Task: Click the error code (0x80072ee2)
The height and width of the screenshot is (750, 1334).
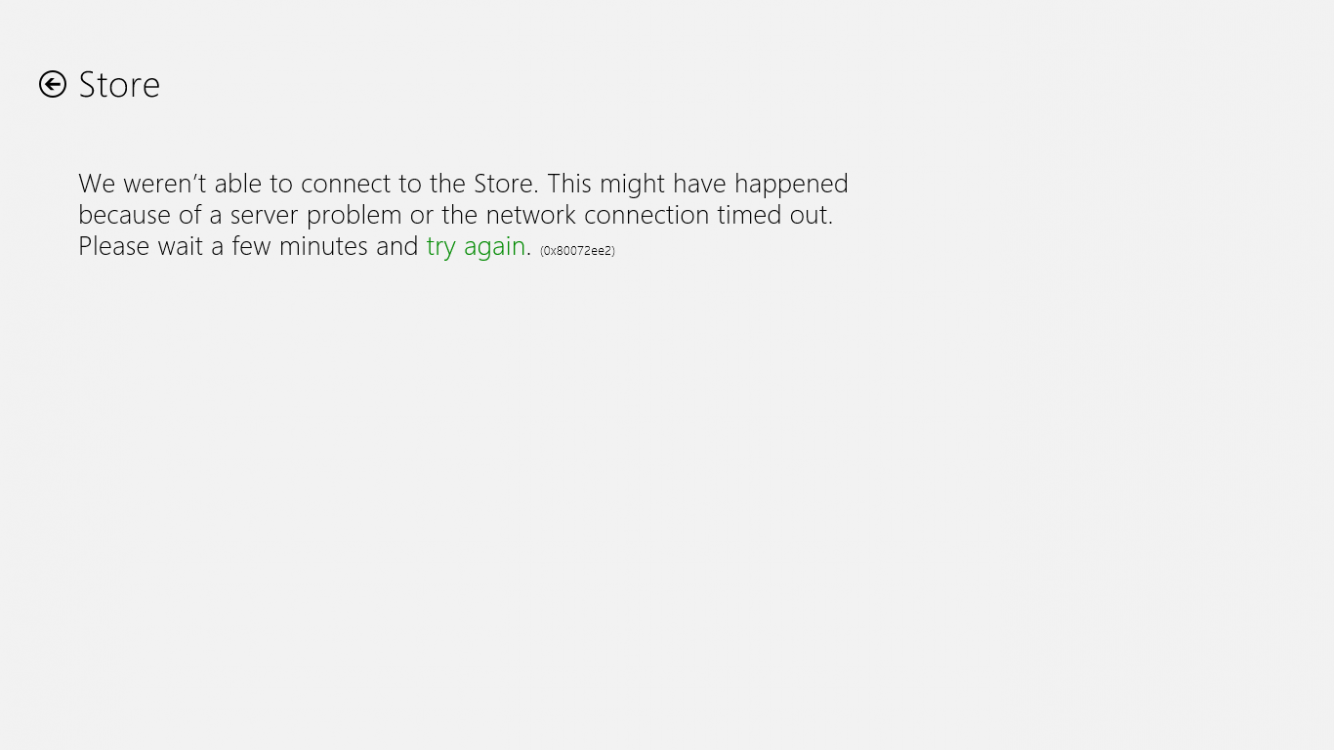Action: 577,251
